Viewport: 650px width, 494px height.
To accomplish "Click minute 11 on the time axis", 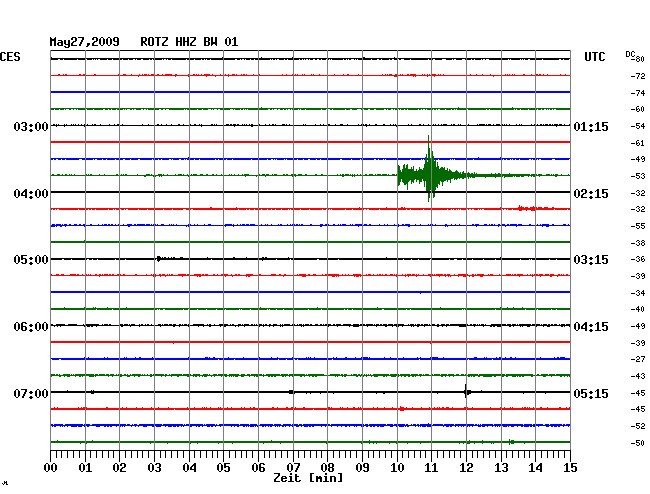I will (431, 468).
